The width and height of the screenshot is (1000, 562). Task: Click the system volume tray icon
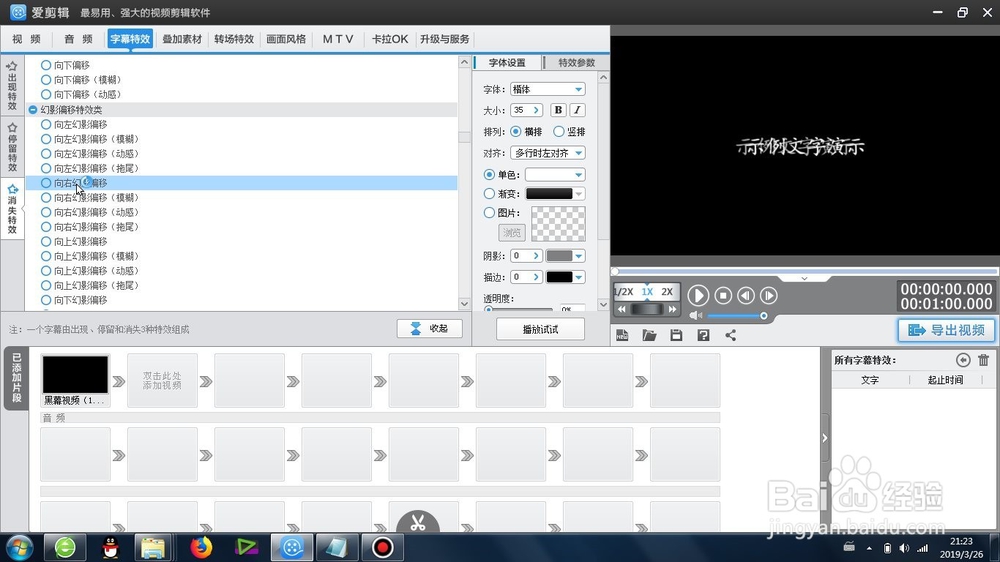click(904, 548)
